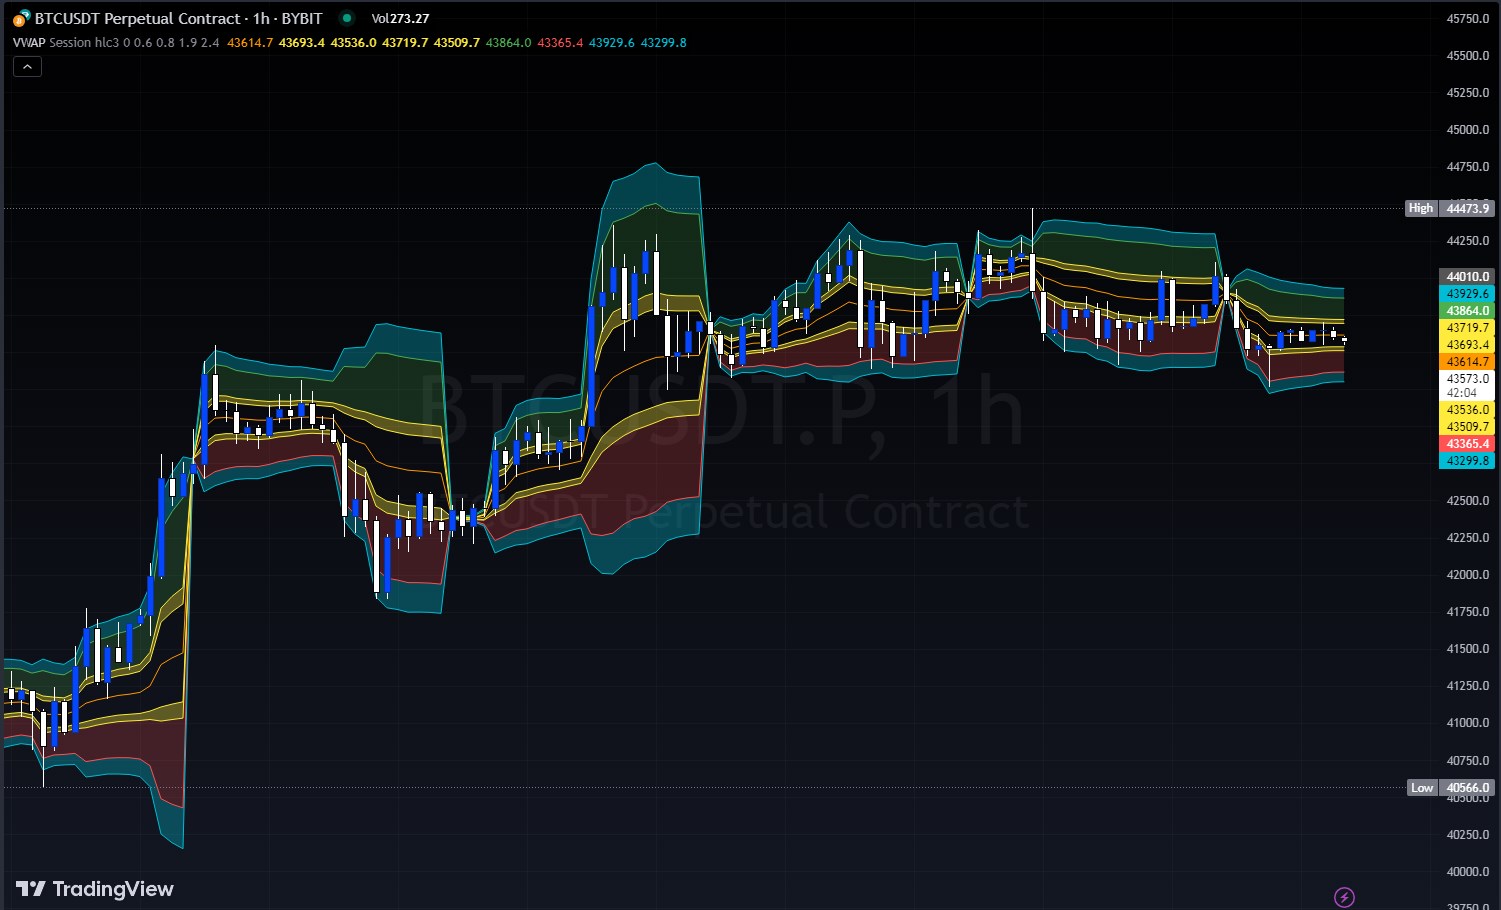Screen dimensions: 1501x910
Task: Click legend value 43299.8 in teal
Action: tap(664, 43)
